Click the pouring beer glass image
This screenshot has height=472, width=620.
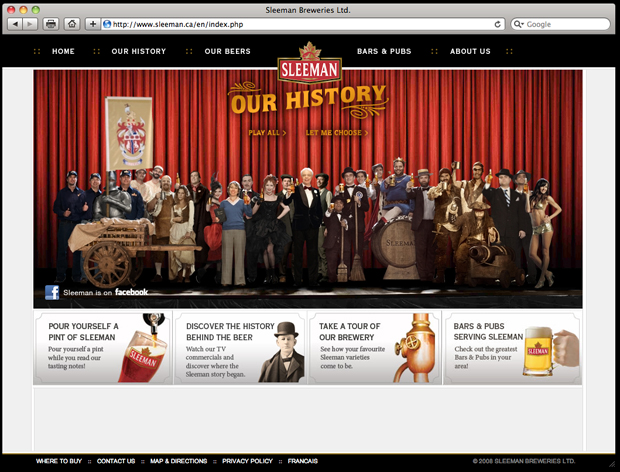click(142, 348)
